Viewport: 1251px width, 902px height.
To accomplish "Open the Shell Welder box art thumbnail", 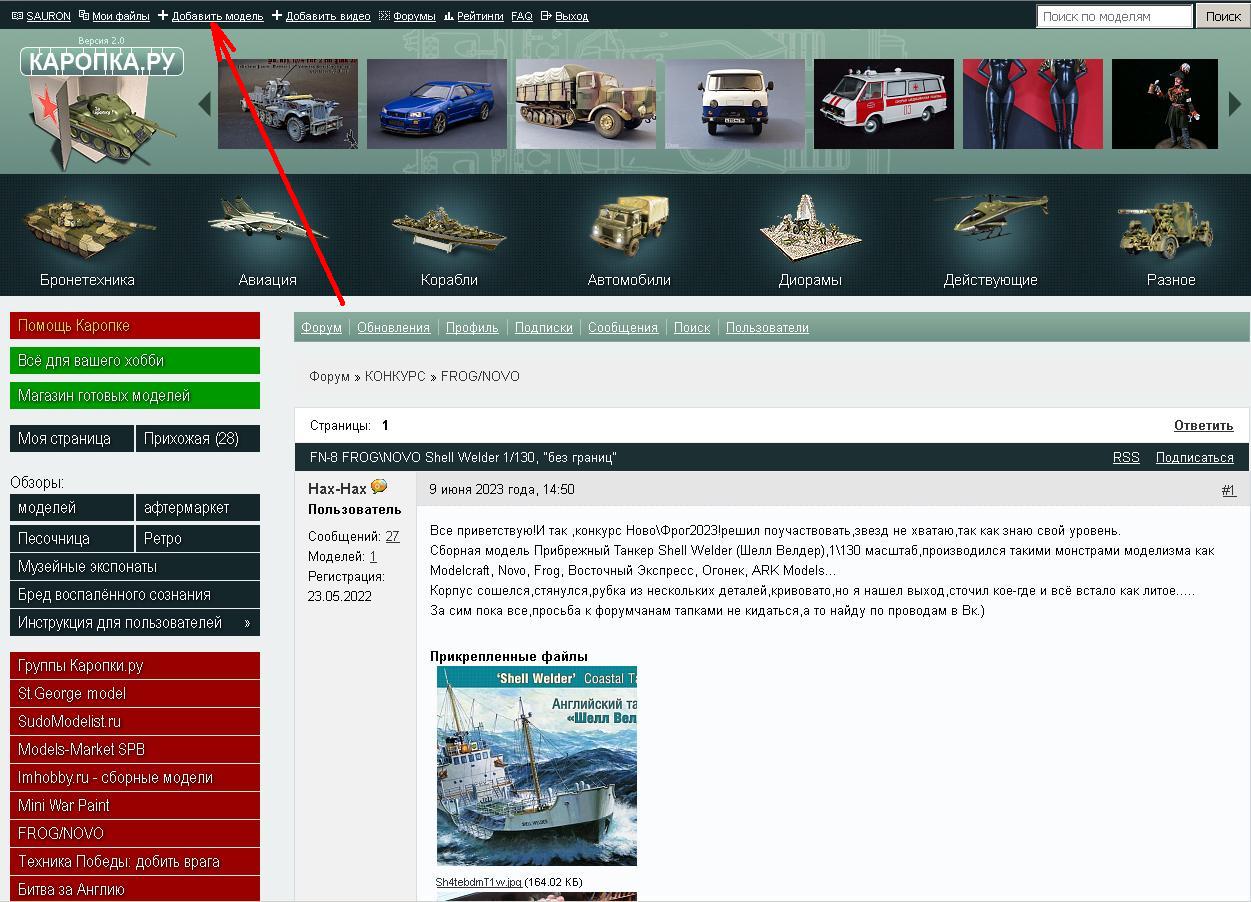I will [x=536, y=766].
